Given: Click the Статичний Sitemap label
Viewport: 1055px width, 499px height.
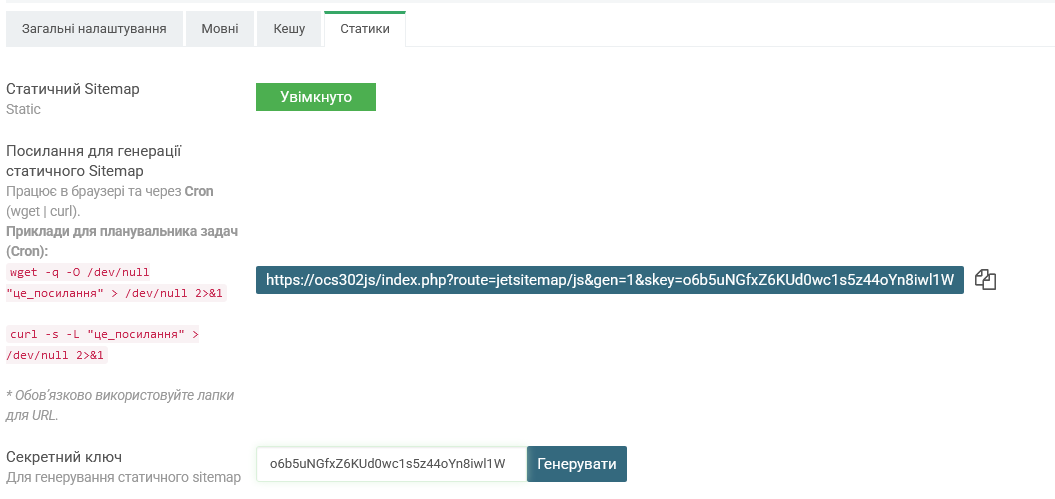Looking at the screenshot, I should [73, 89].
